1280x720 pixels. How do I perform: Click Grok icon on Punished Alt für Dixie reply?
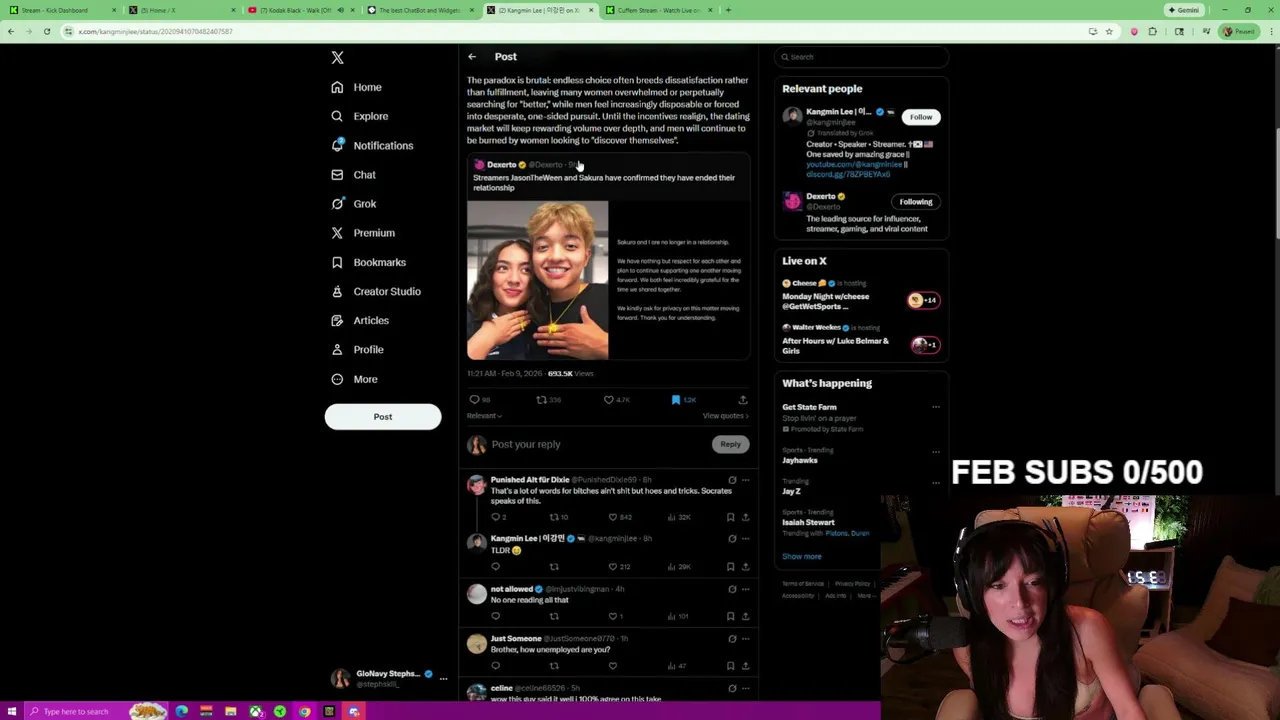(x=732, y=480)
